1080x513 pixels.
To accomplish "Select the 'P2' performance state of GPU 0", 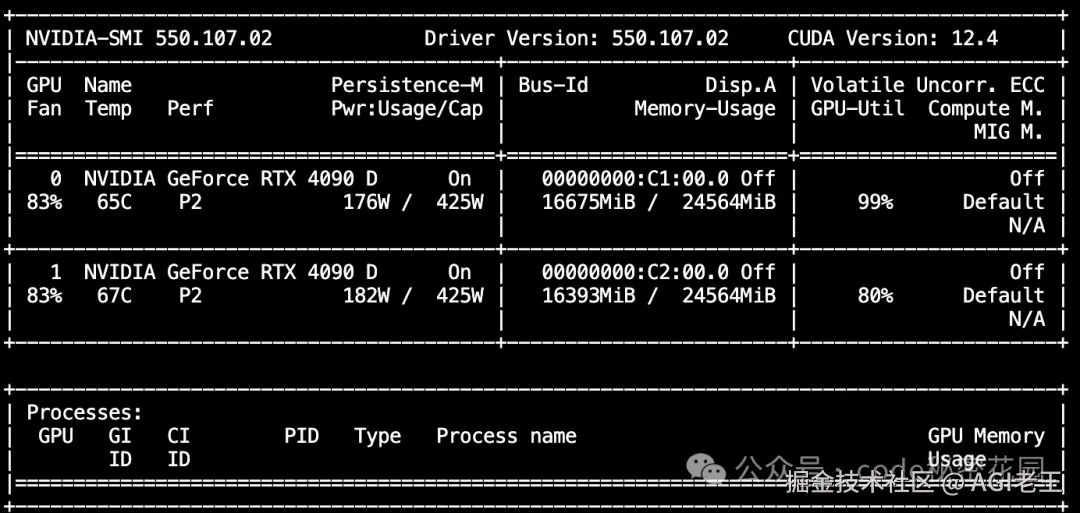I will tap(190, 202).
